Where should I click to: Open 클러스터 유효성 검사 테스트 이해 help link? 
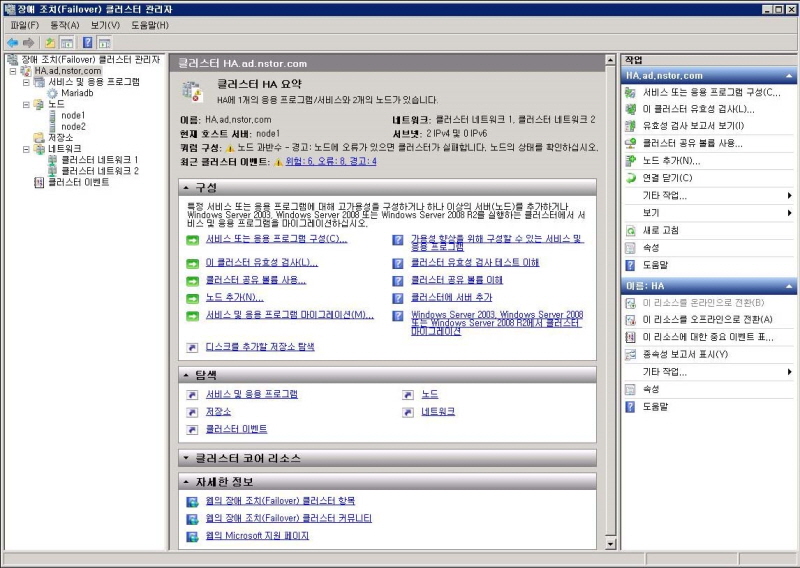(x=475, y=263)
